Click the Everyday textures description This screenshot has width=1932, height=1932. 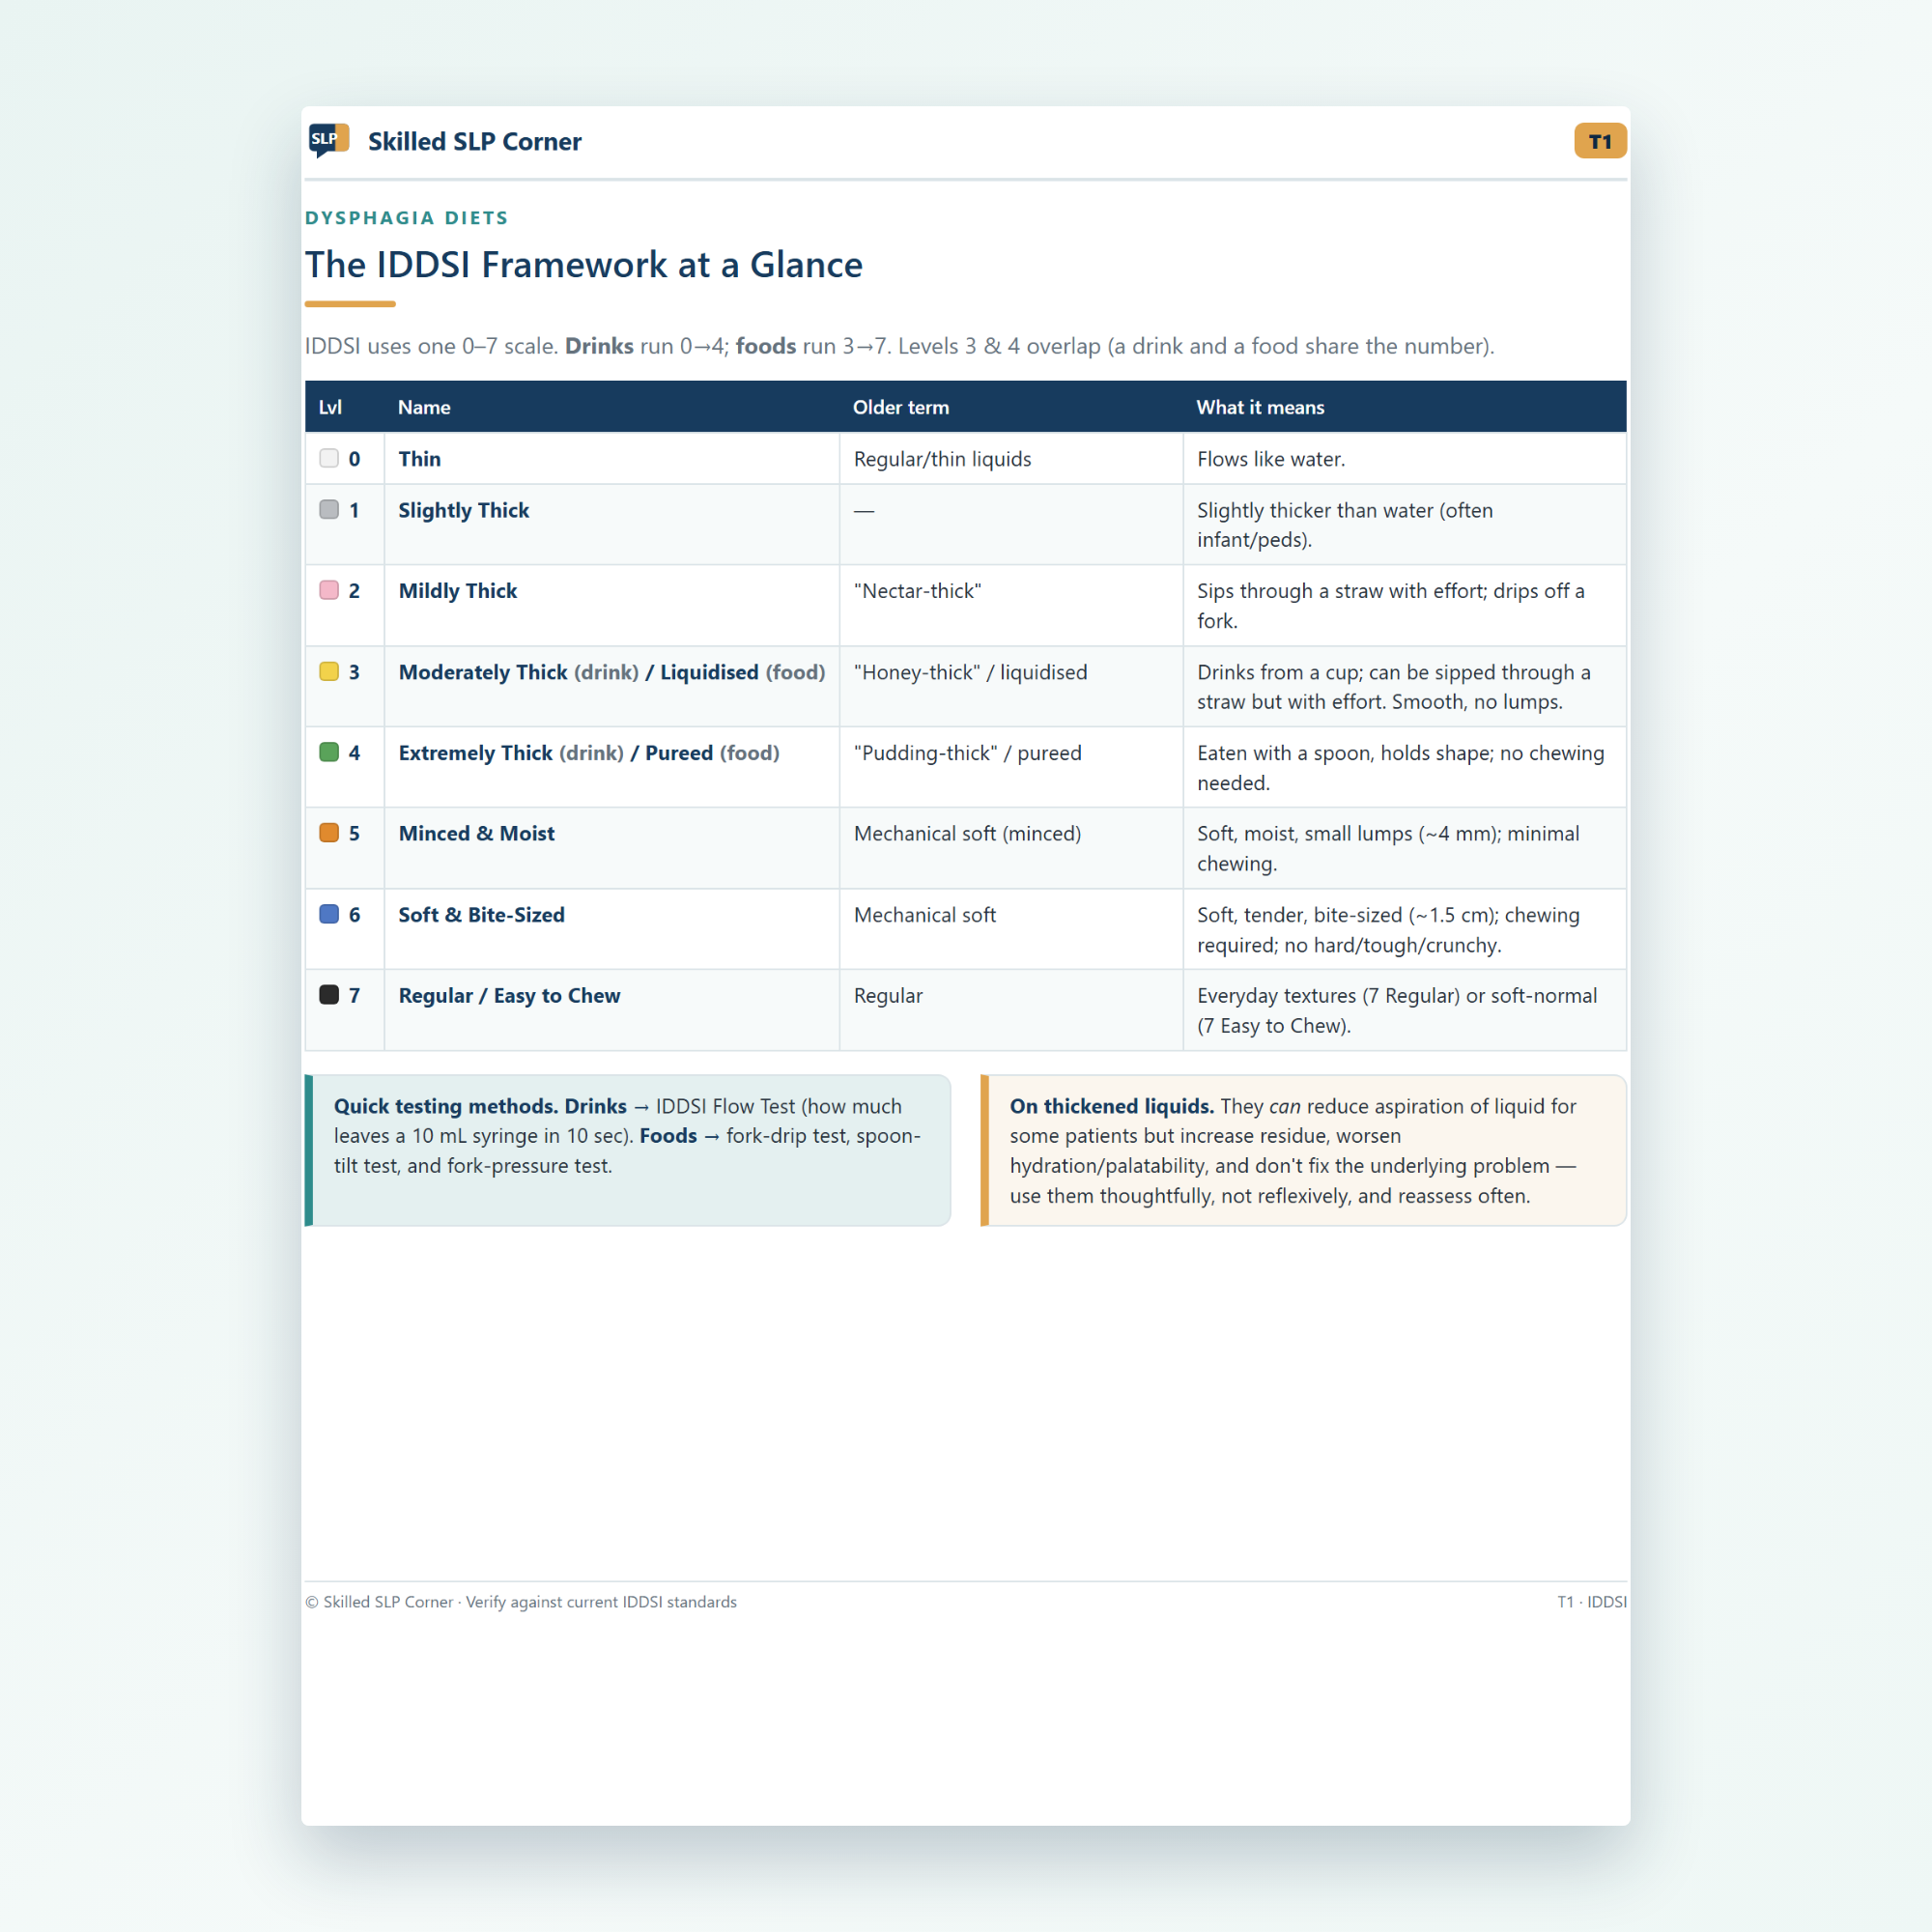[1397, 1011]
